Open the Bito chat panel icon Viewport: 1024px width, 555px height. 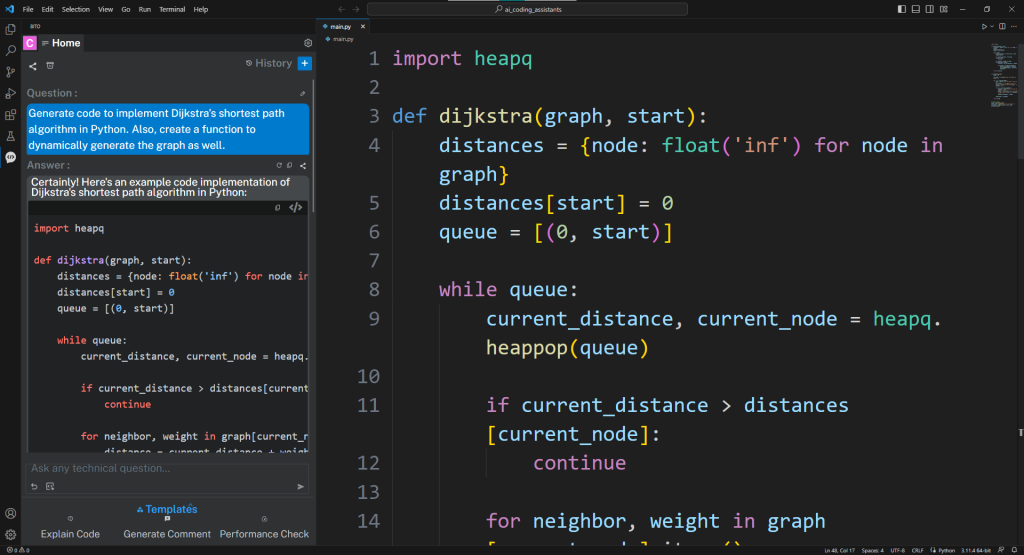[x=10, y=157]
